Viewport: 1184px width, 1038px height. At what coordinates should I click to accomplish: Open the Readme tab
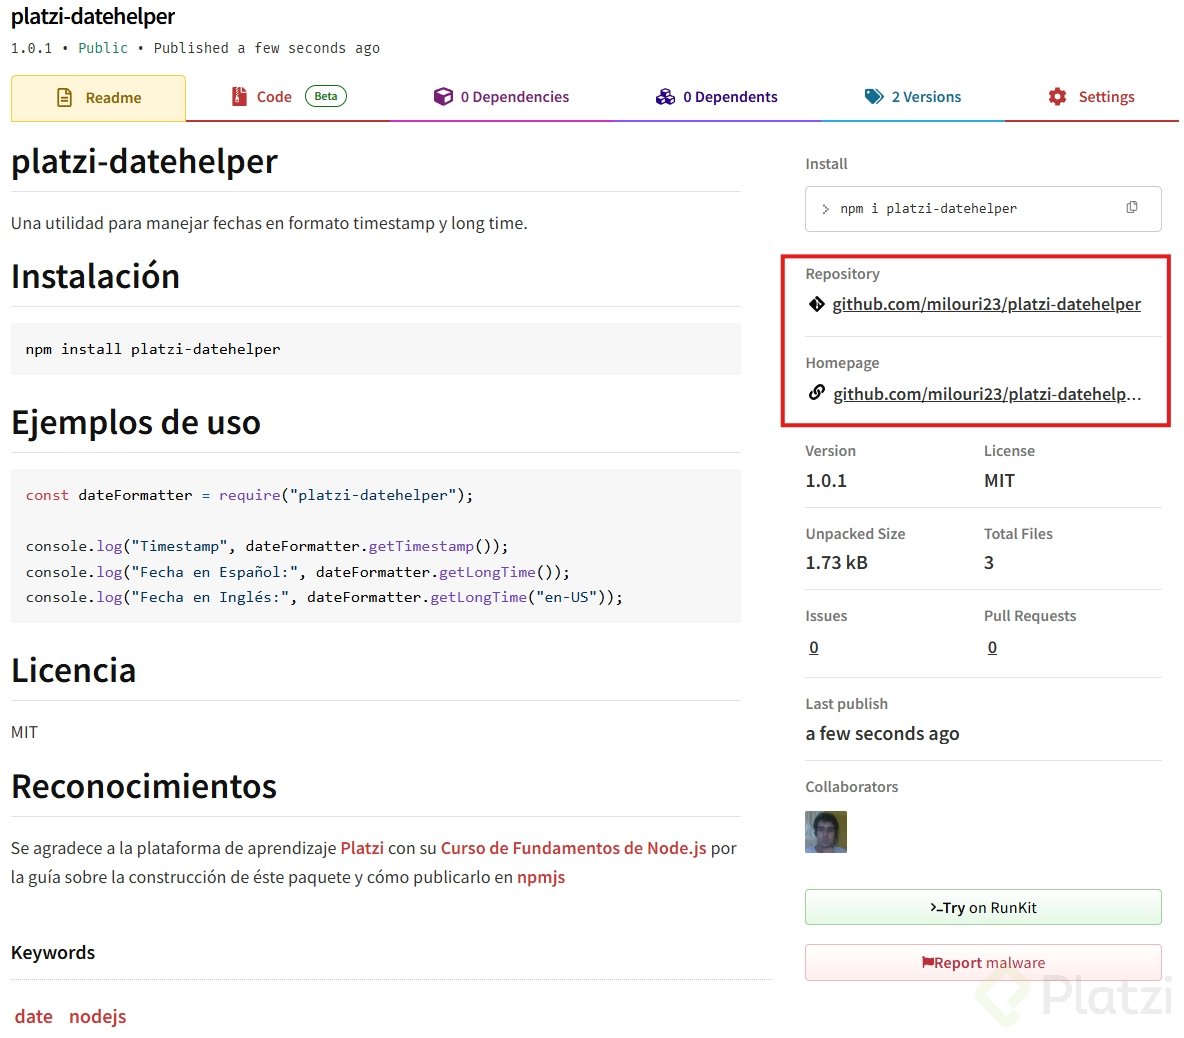(x=98, y=97)
